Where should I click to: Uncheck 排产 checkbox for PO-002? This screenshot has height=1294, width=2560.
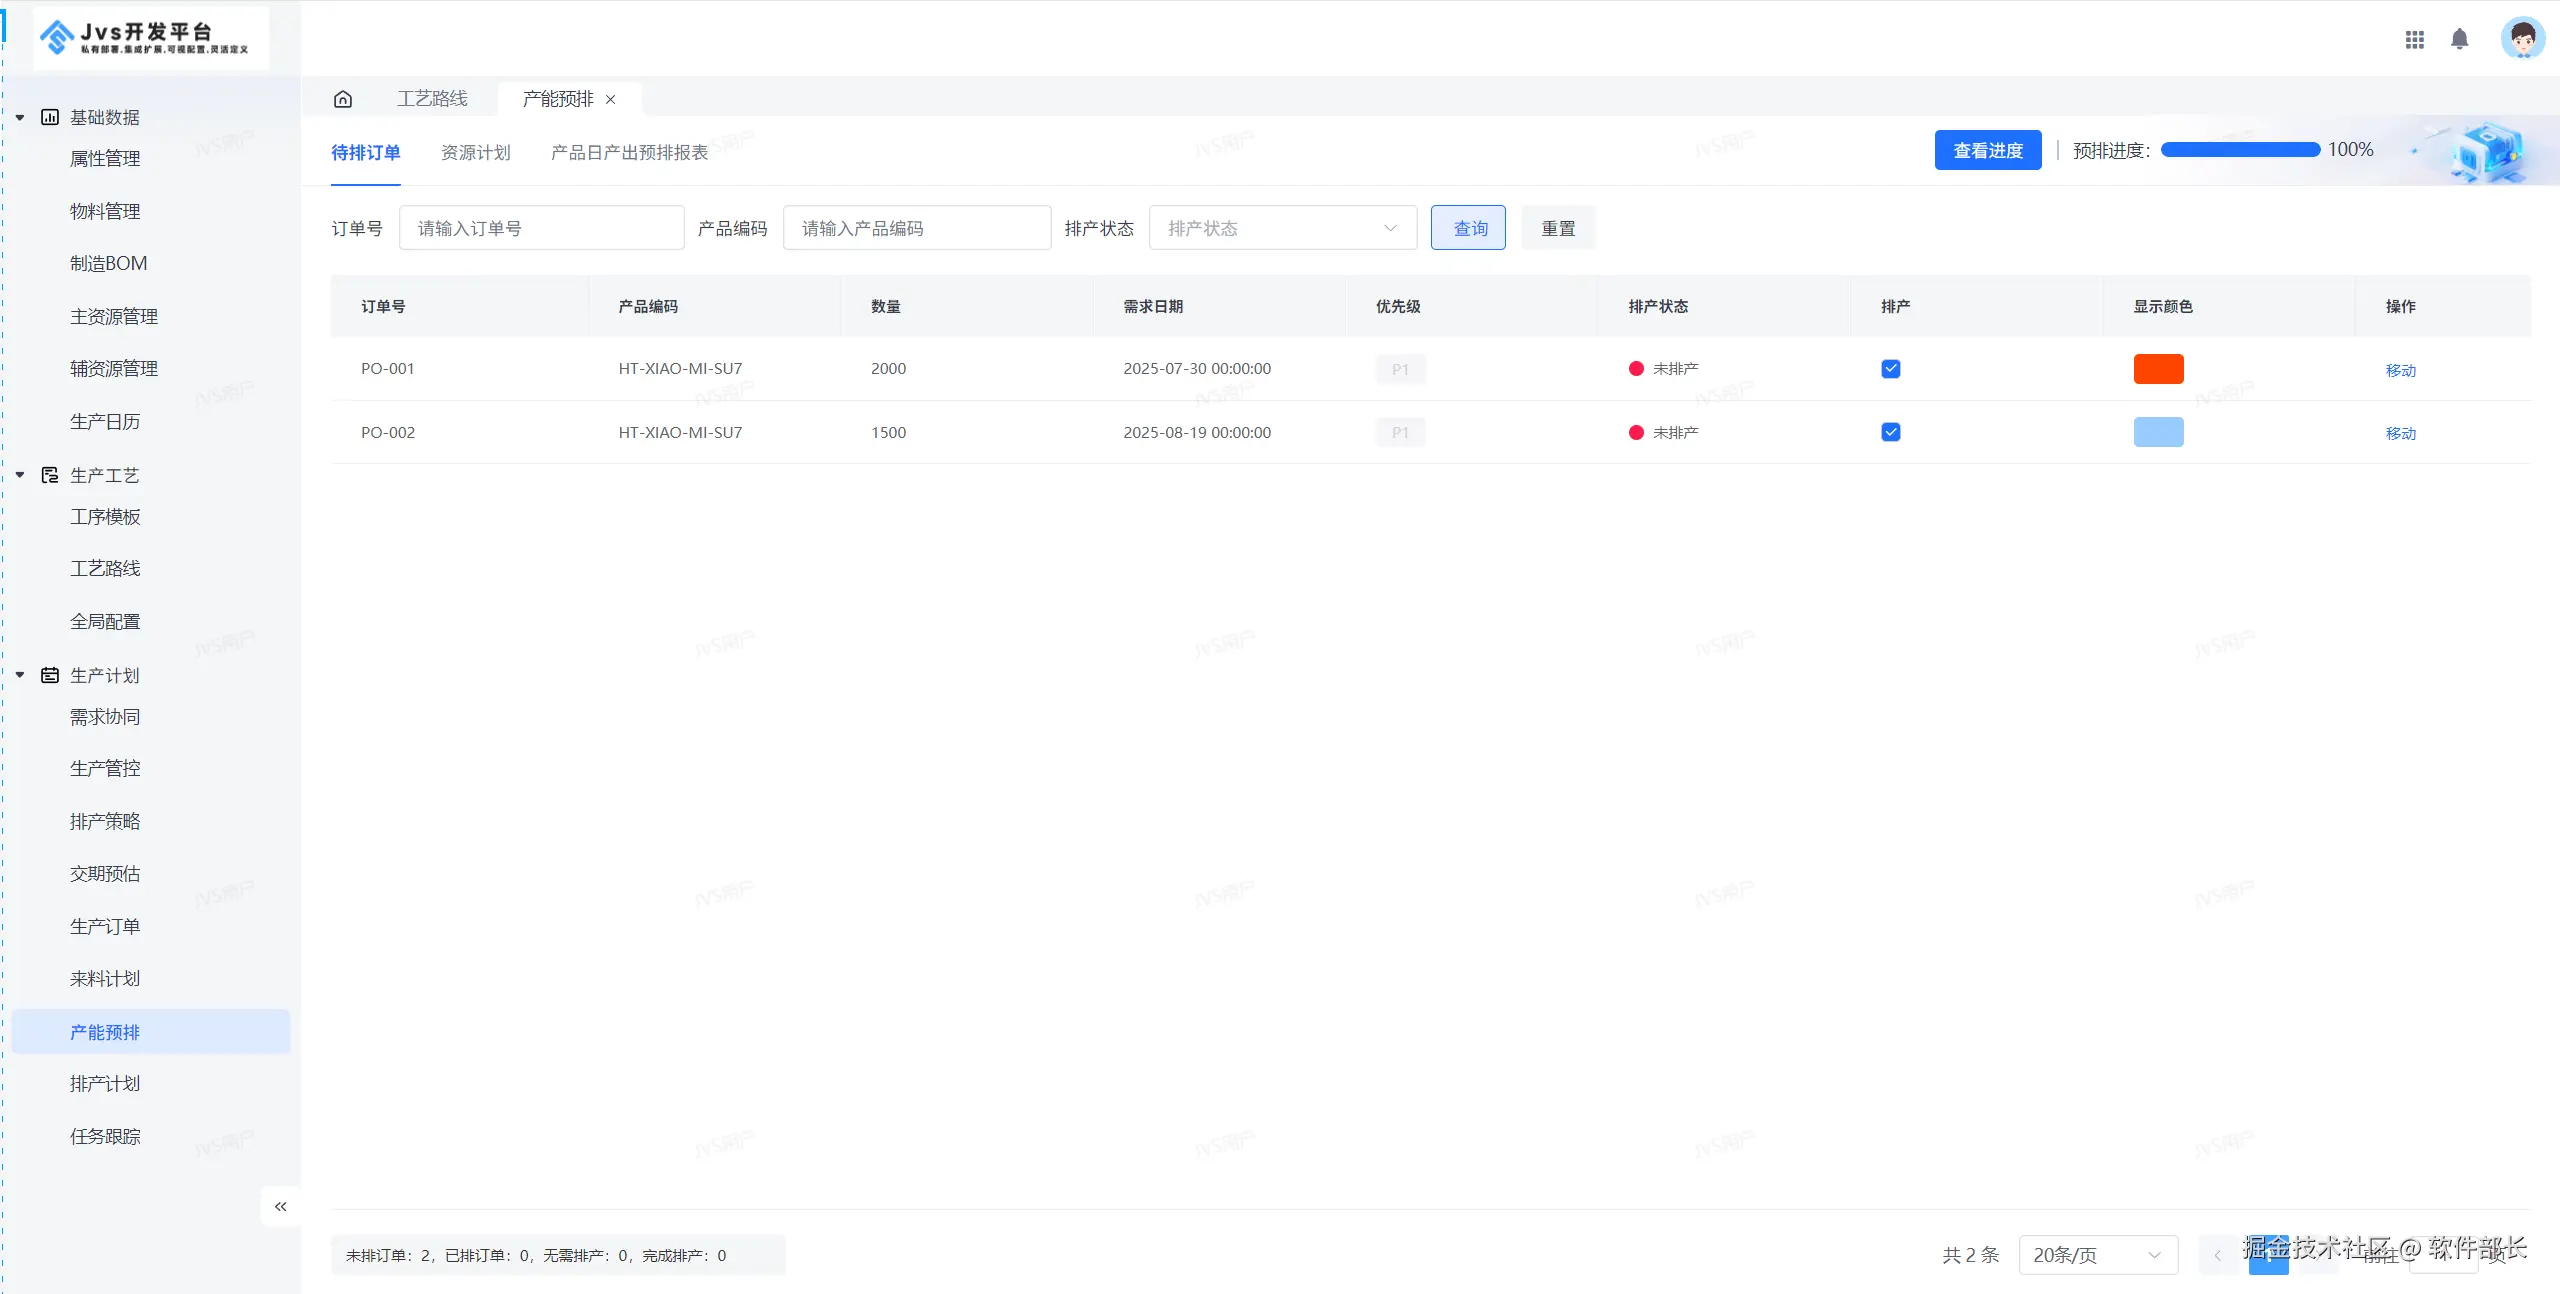pyautogui.click(x=1890, y=432)
